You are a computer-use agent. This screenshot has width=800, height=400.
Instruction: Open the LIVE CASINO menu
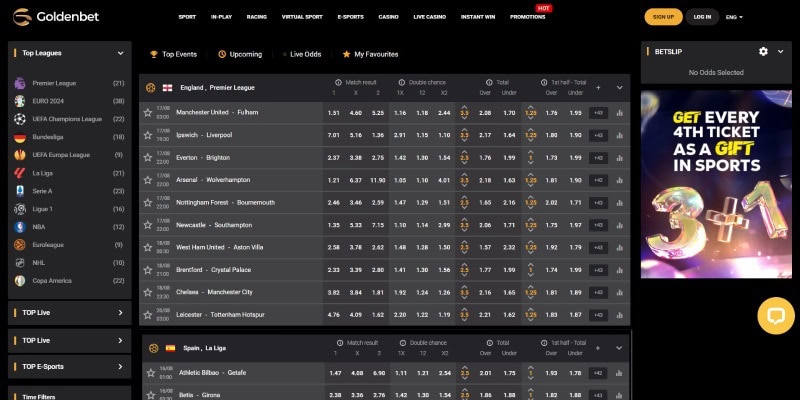(x=430, y=17)
